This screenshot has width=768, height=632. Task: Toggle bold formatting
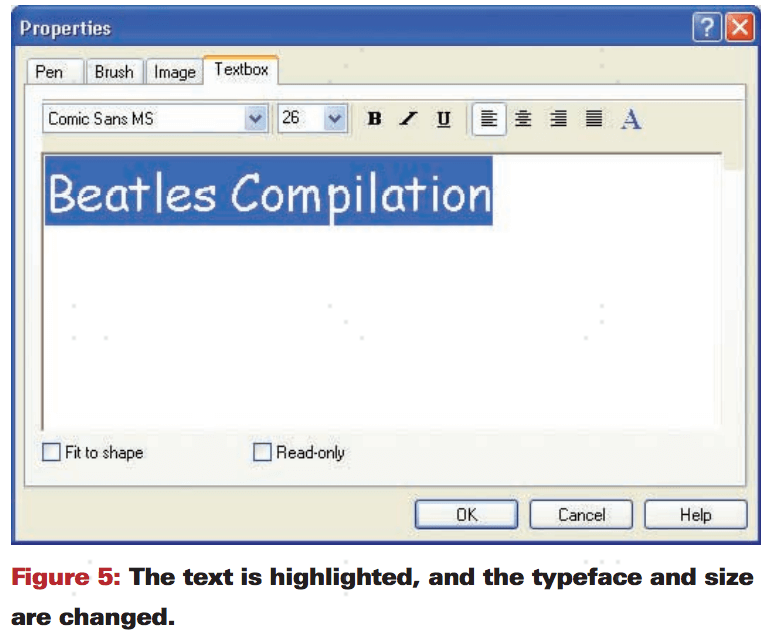pos(375,119)
